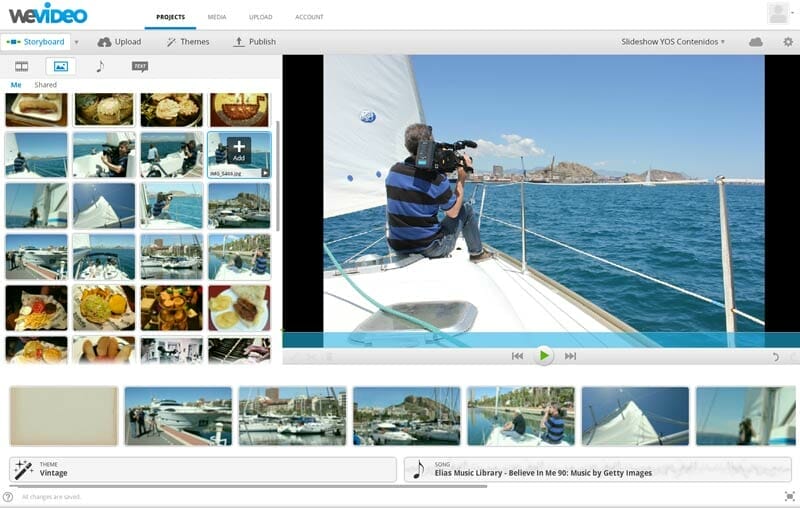
Task: Select the images media tab icon
Action: [x=60, y=66]
